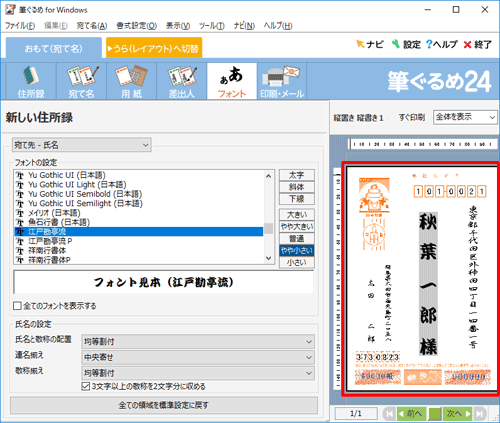Switch to うら(レイアウト)へ切替 tab

[154, 49]
